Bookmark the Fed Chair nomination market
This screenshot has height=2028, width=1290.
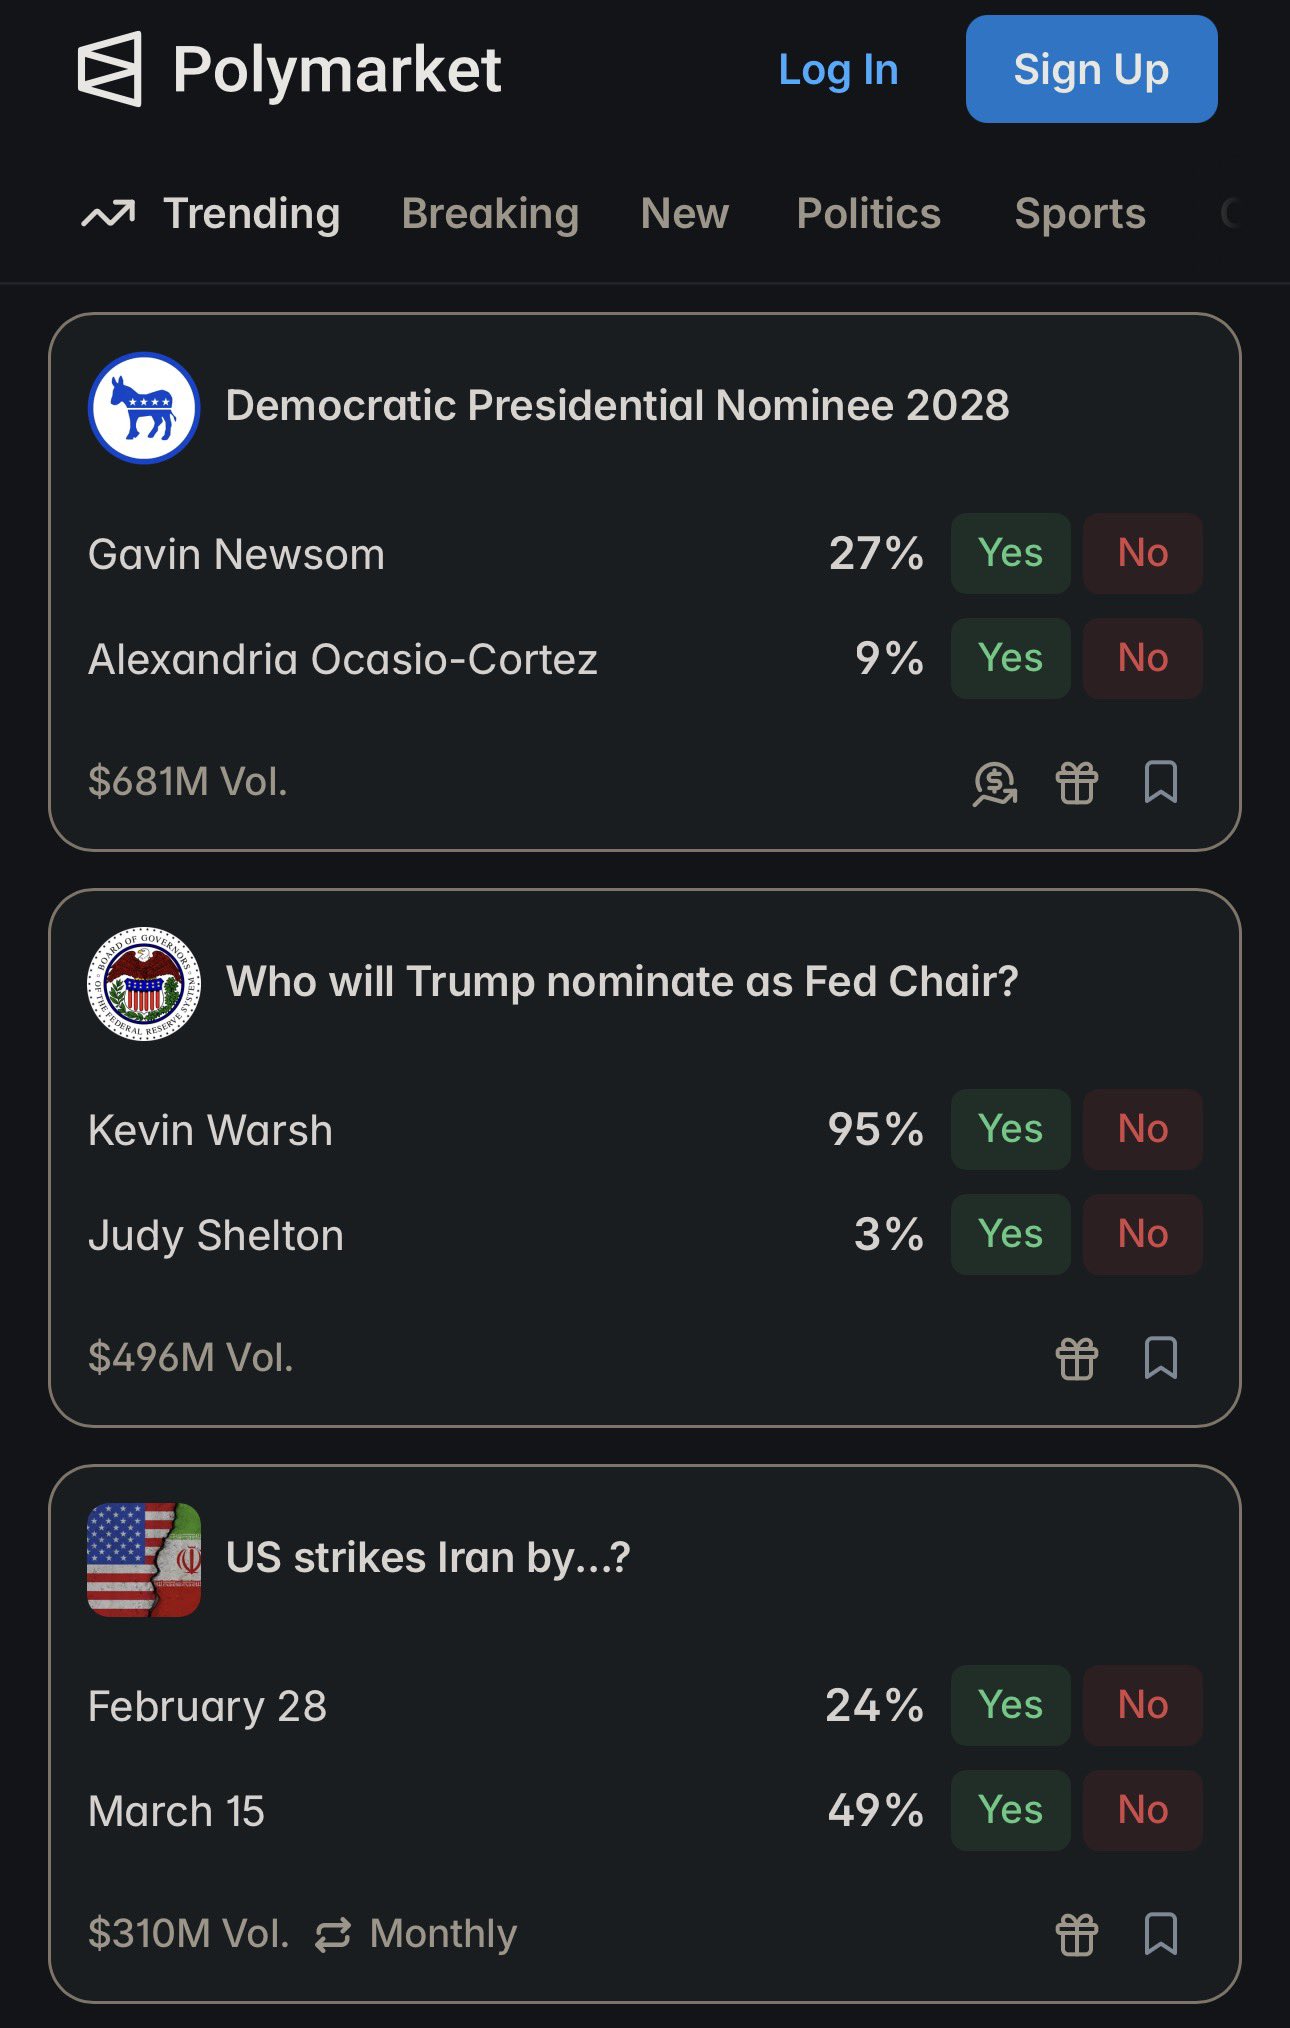[1160, 1358]
